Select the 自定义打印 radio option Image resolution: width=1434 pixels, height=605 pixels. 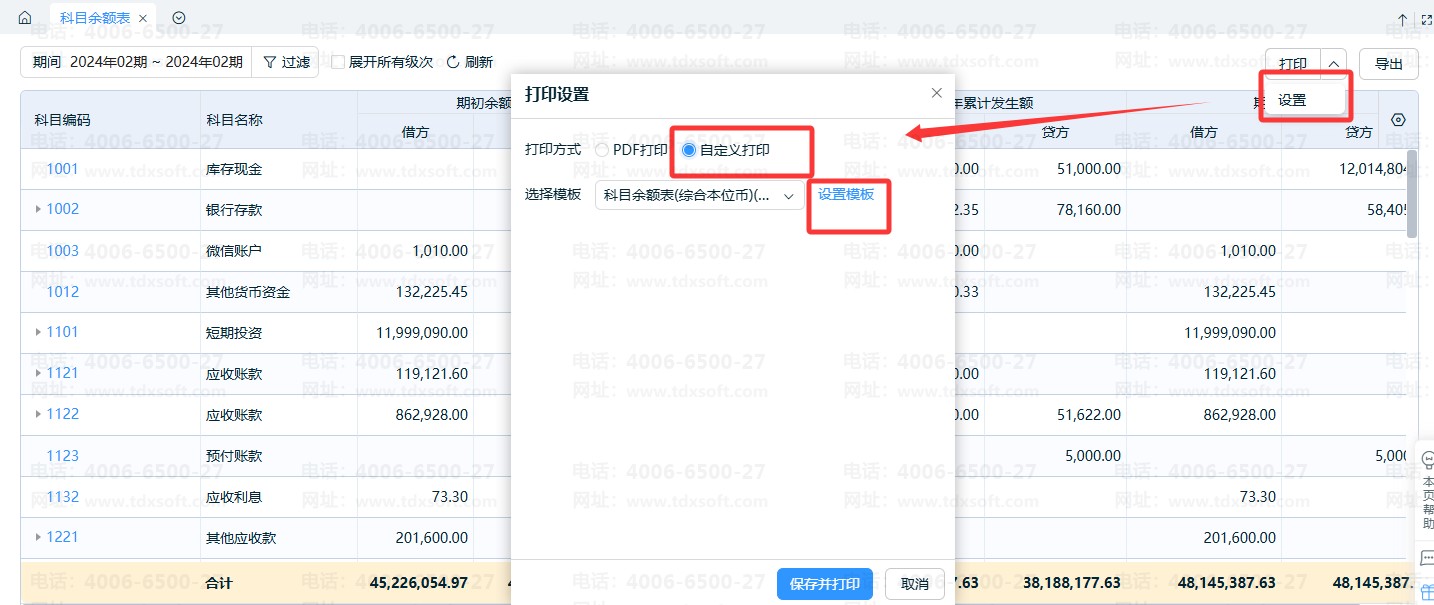point(689,149)
